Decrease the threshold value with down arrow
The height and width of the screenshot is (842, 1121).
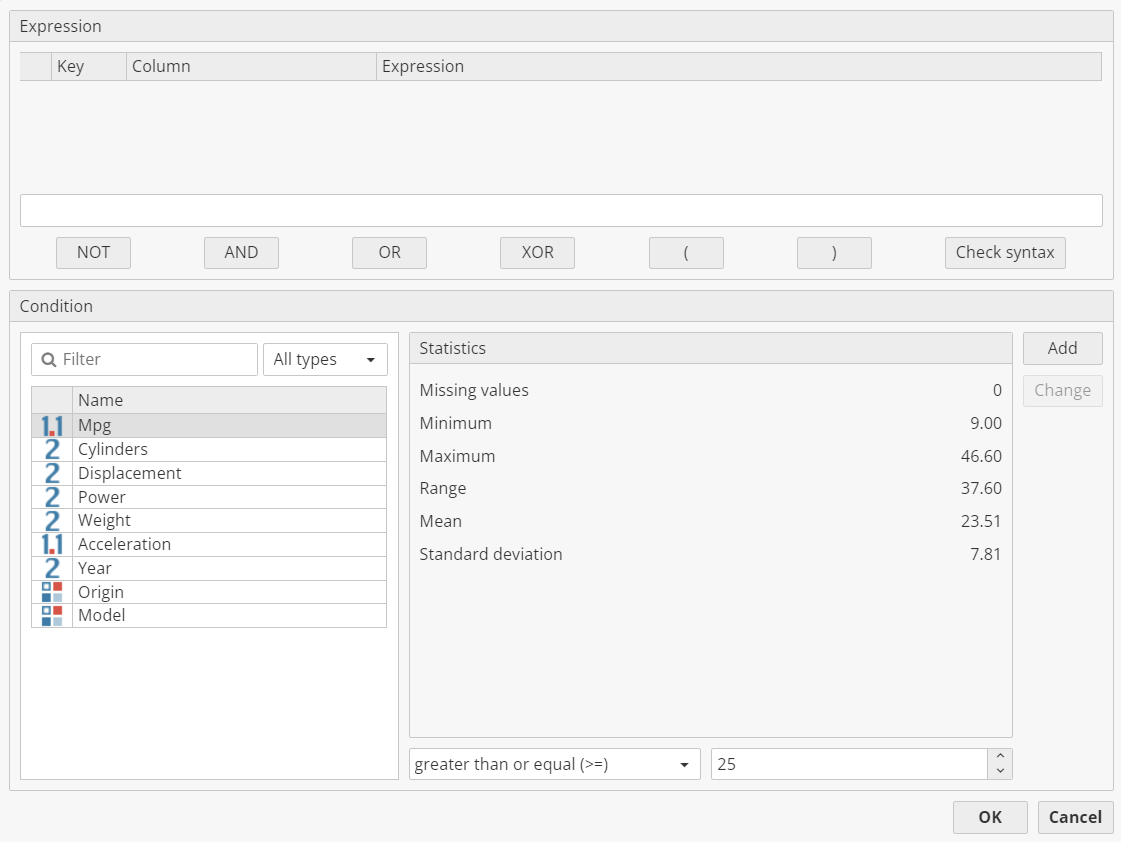pyautogui.click(x=1001, y=771)
